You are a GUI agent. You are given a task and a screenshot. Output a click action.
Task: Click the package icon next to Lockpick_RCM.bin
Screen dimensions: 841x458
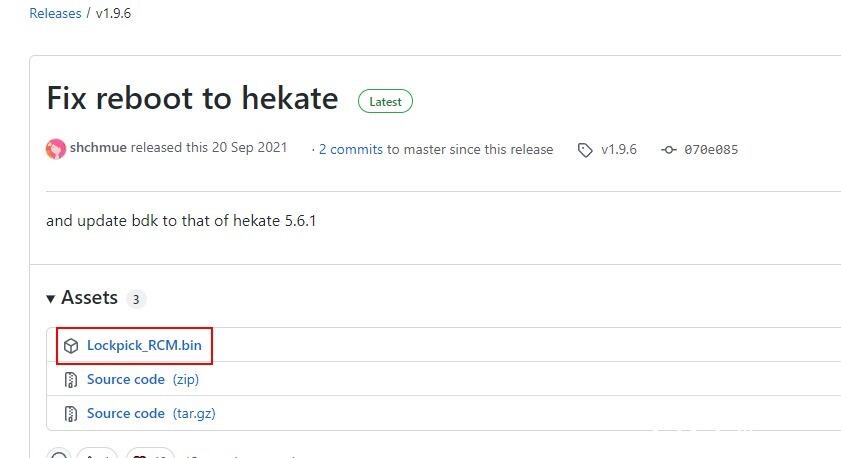[x=71, y=346]
